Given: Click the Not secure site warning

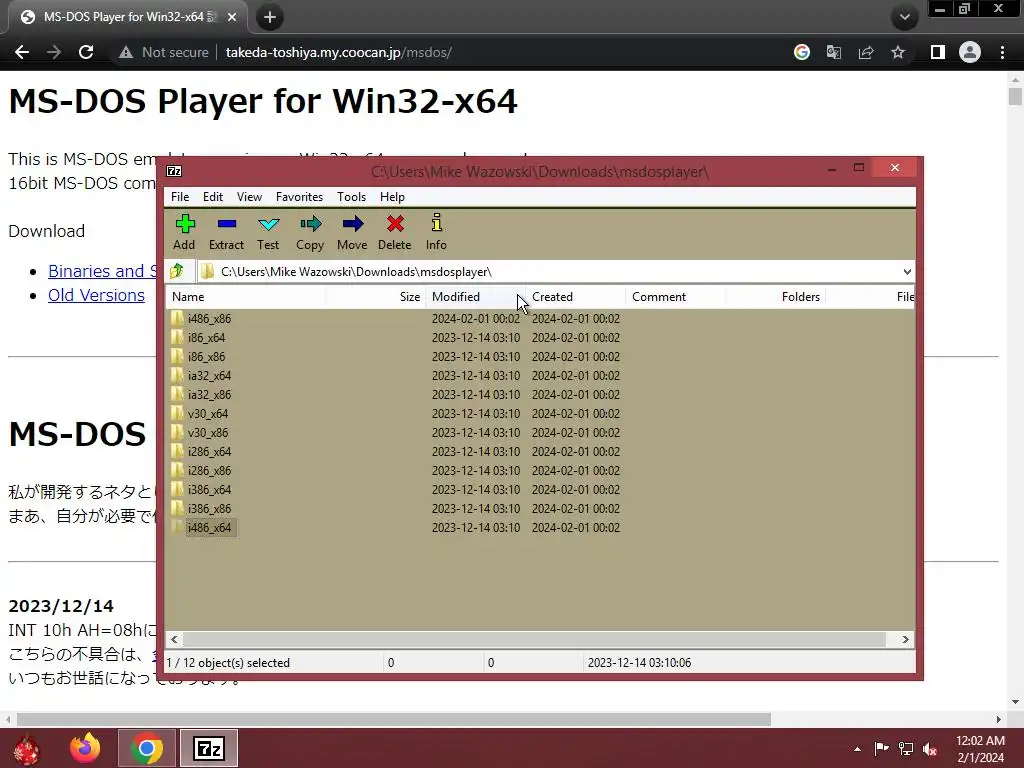Looking at the screenshot, I should (x=163, y=52).
